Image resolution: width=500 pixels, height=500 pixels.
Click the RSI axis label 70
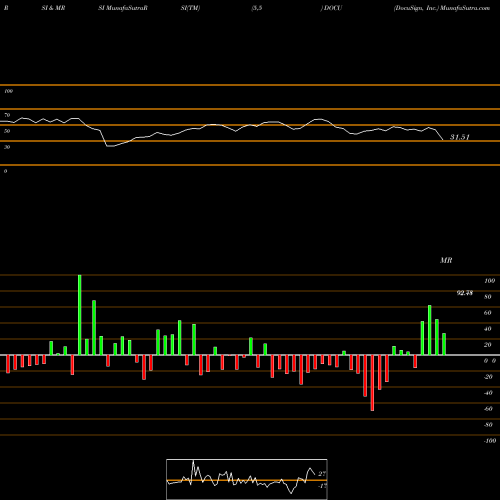(x=7, y=115)
